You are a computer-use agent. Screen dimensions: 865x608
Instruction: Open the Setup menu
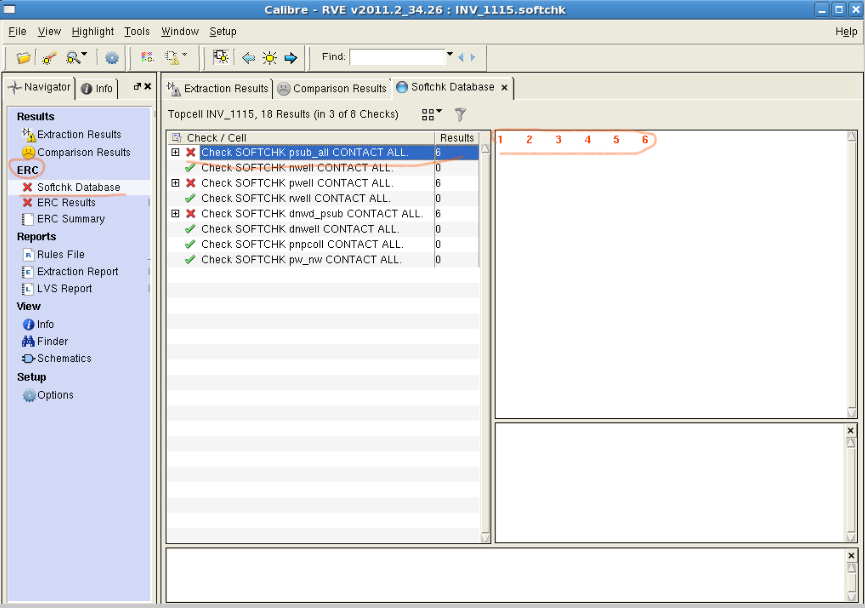pos(223,31)
